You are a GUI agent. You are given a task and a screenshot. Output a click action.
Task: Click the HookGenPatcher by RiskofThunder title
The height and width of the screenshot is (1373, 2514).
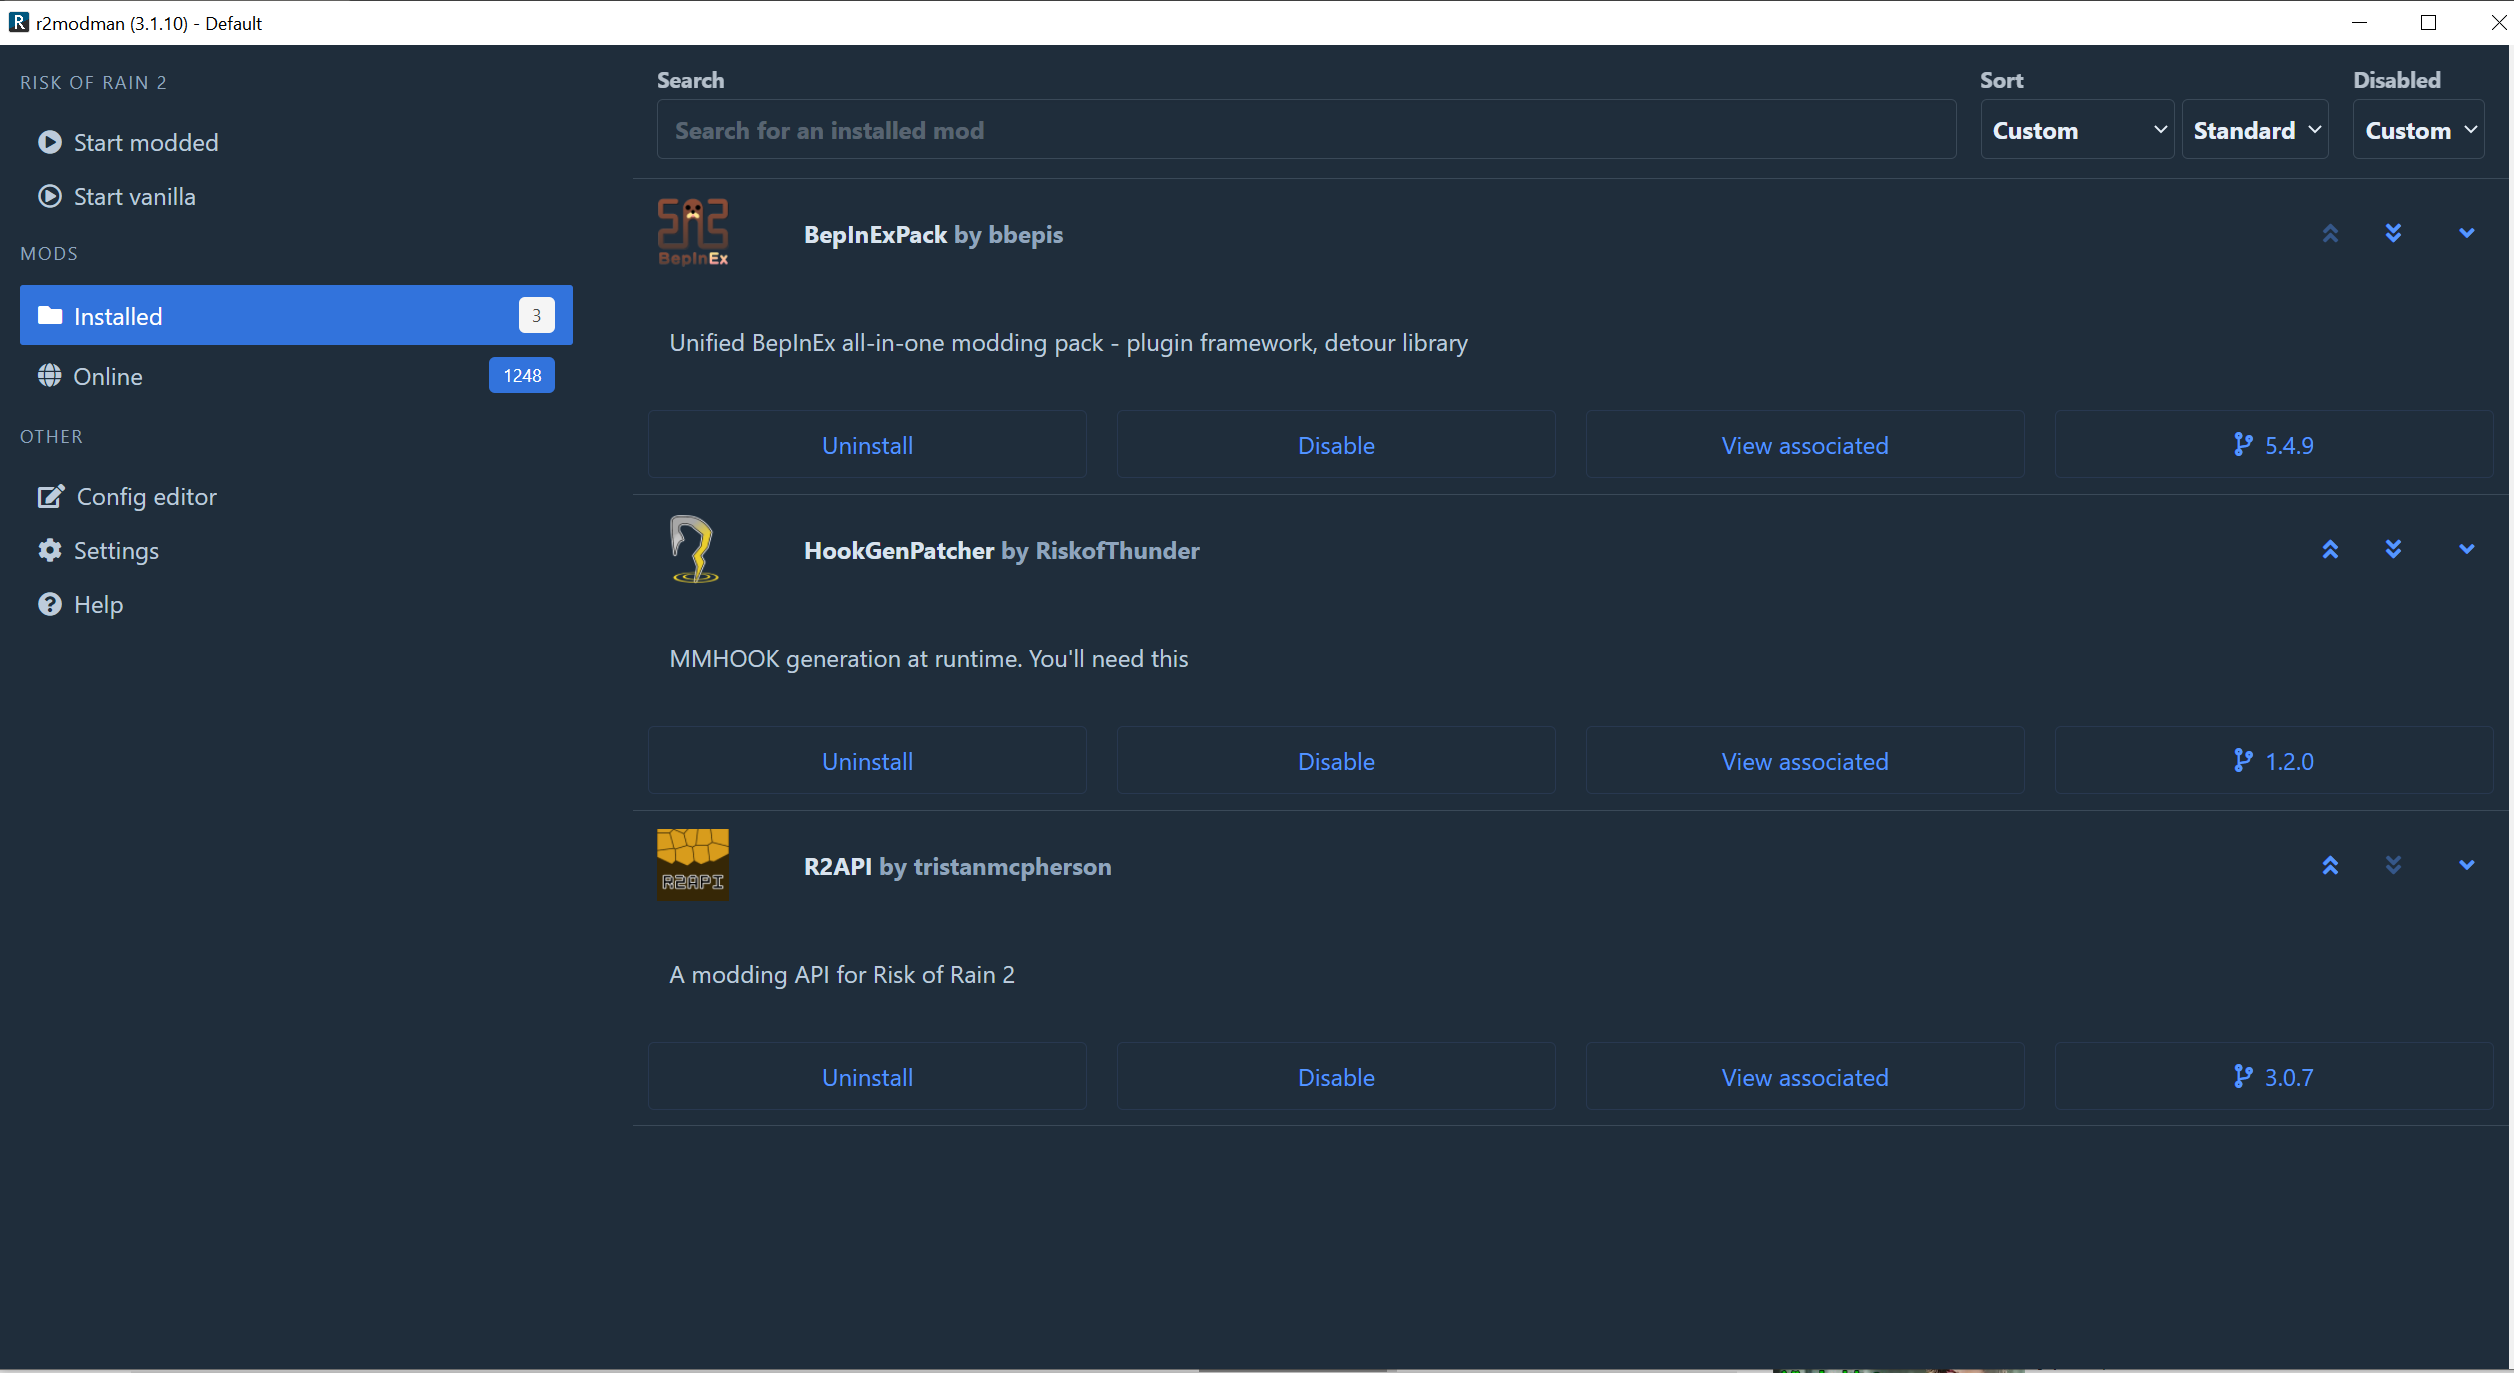click(x=1001, y=551)
